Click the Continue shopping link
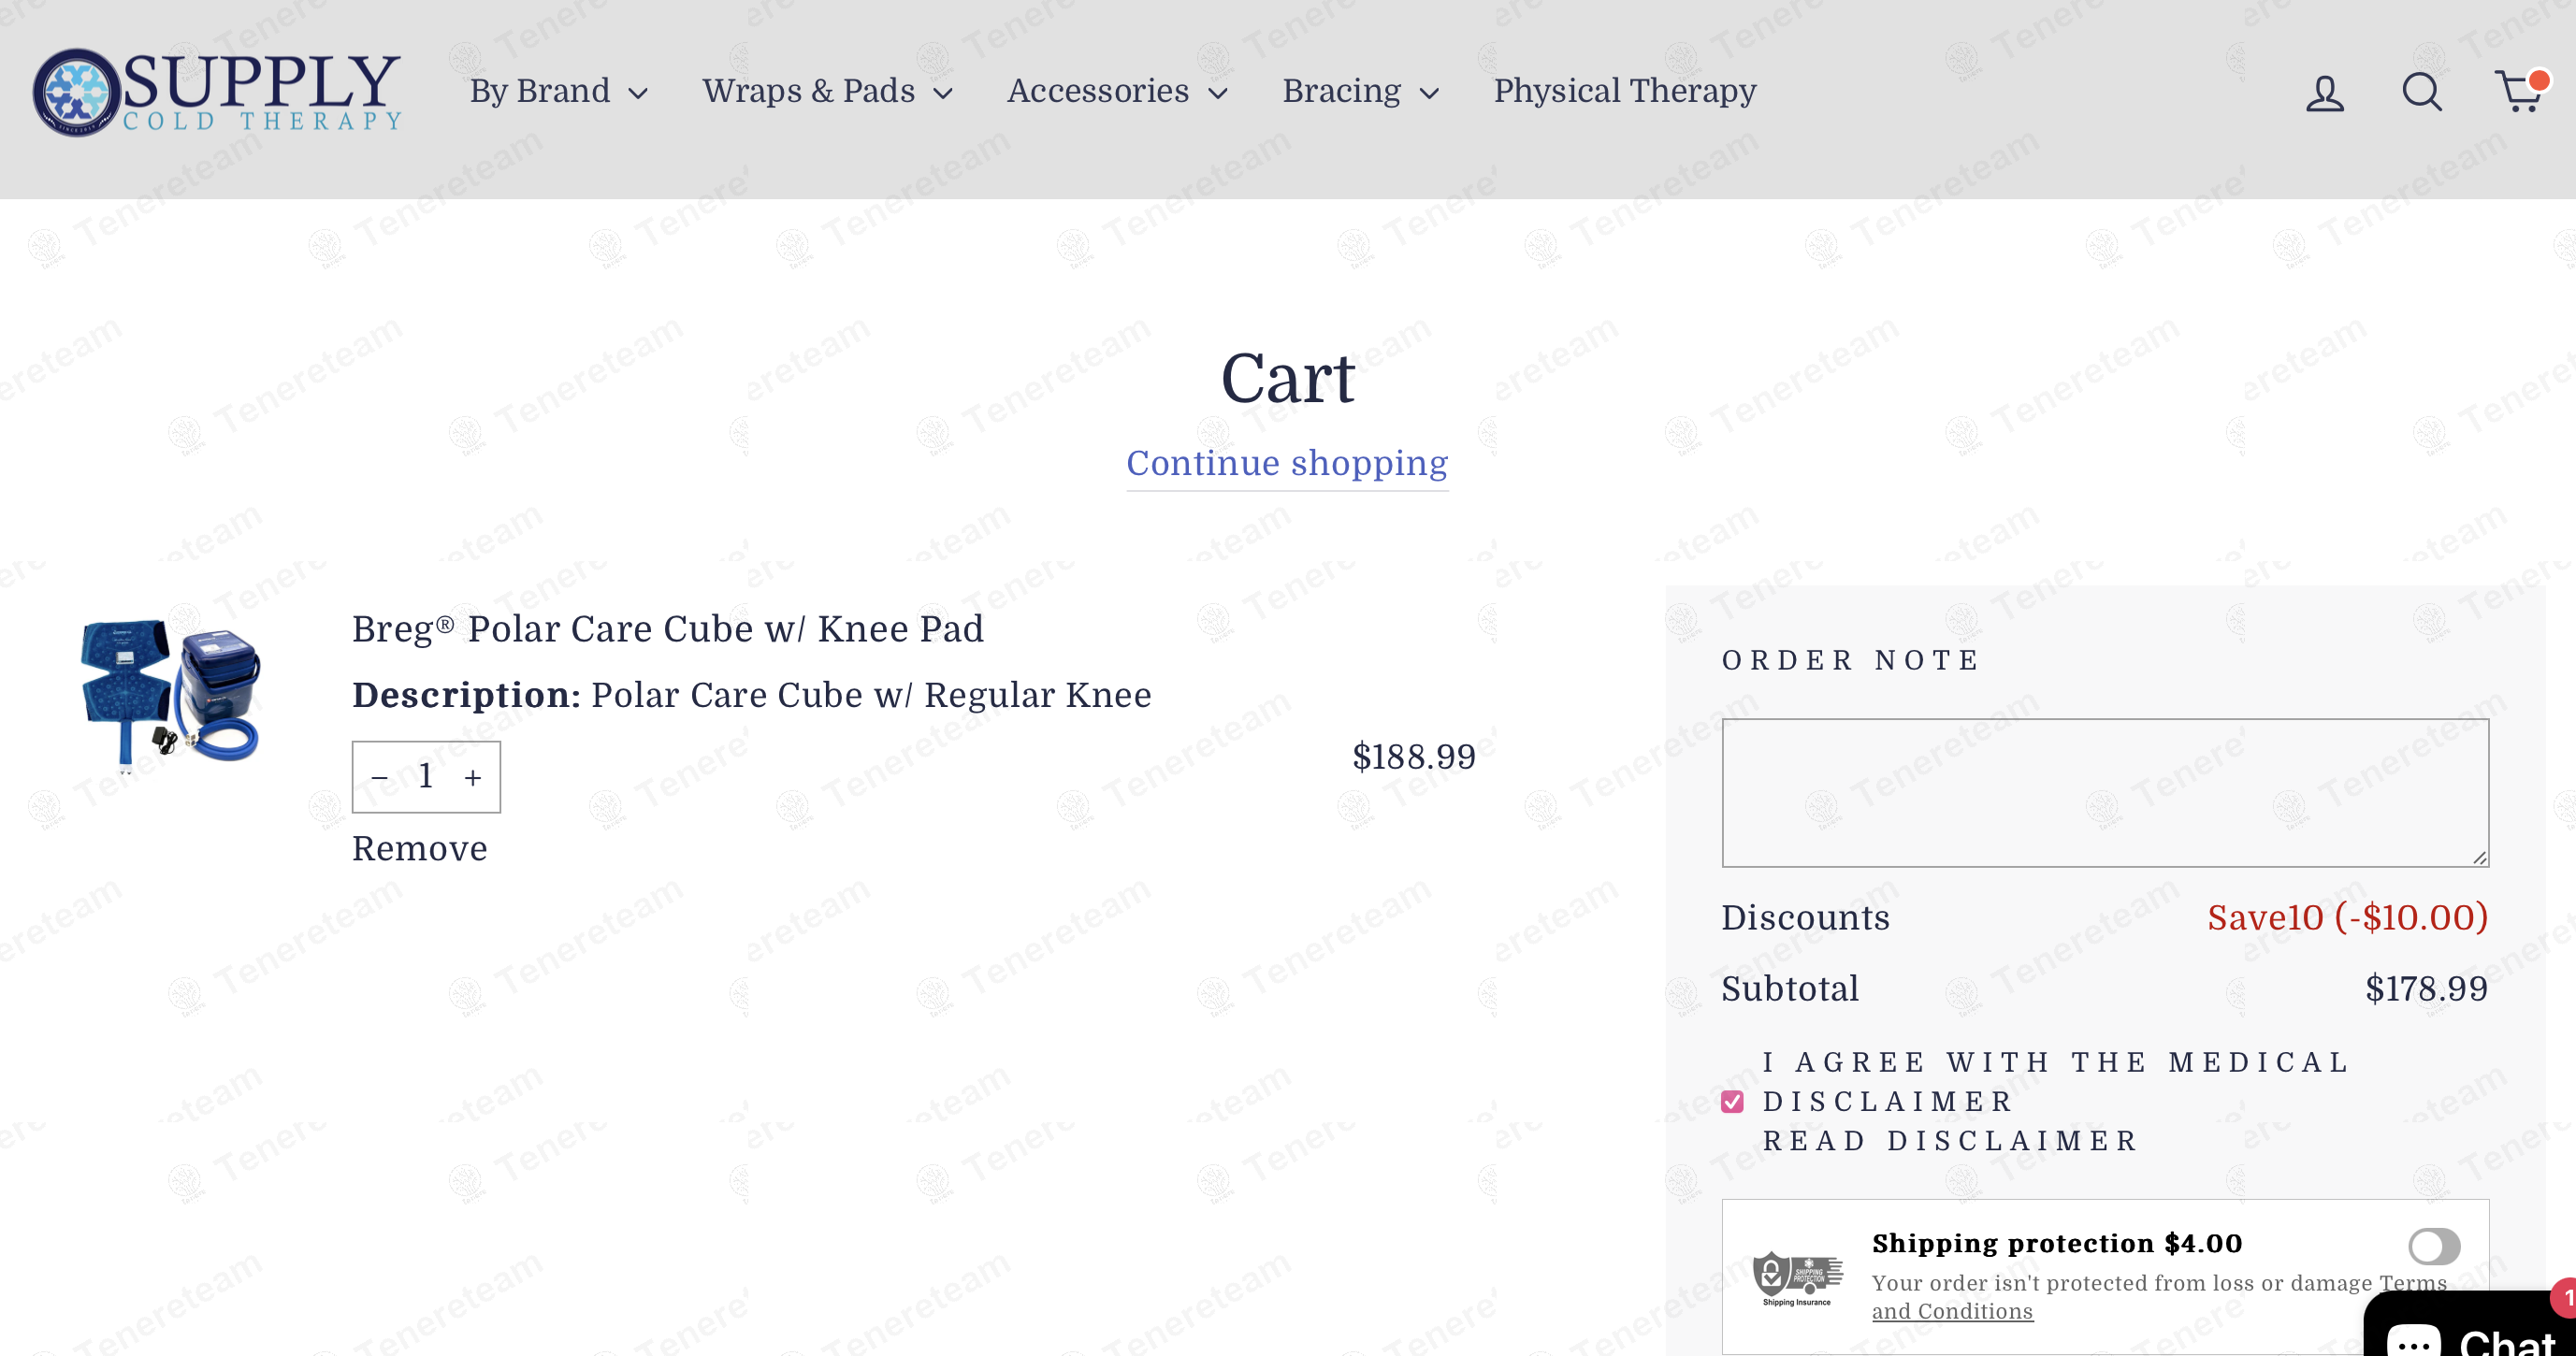Image resolution: width=2576 pixels, height=1356 pixels. [1287, 463]
